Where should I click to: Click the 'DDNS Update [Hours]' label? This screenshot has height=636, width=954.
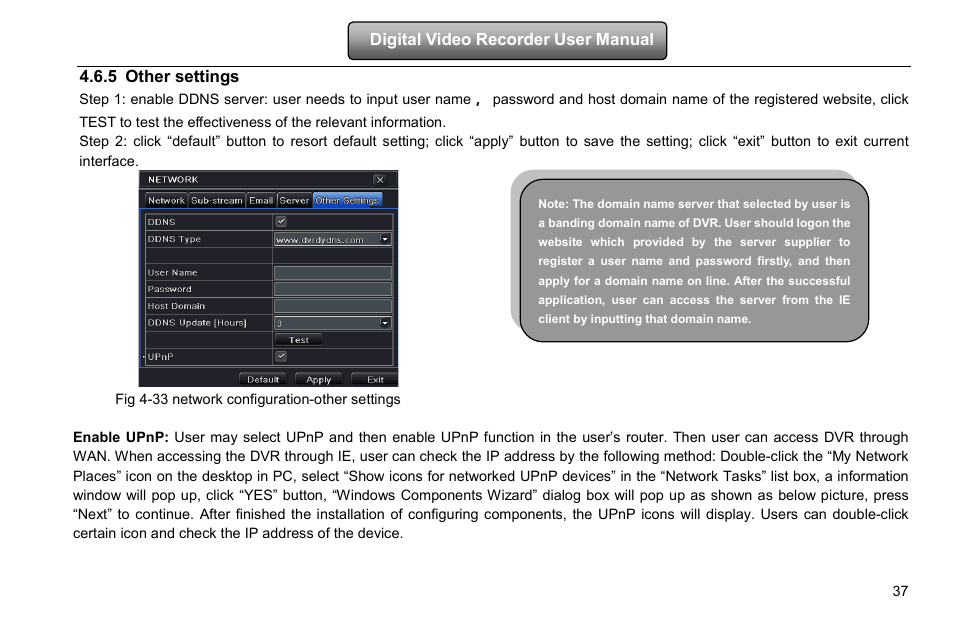[197, 323]
